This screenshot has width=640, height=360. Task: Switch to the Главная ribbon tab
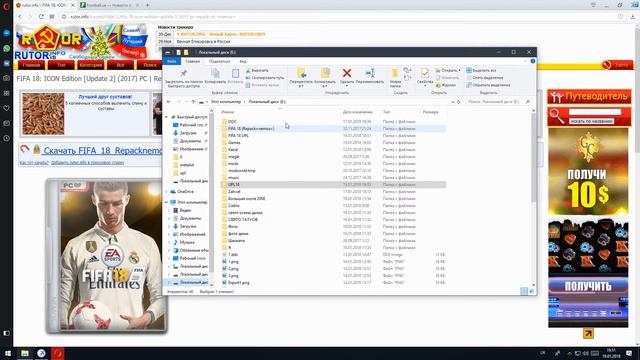click(x=192, y=61)
